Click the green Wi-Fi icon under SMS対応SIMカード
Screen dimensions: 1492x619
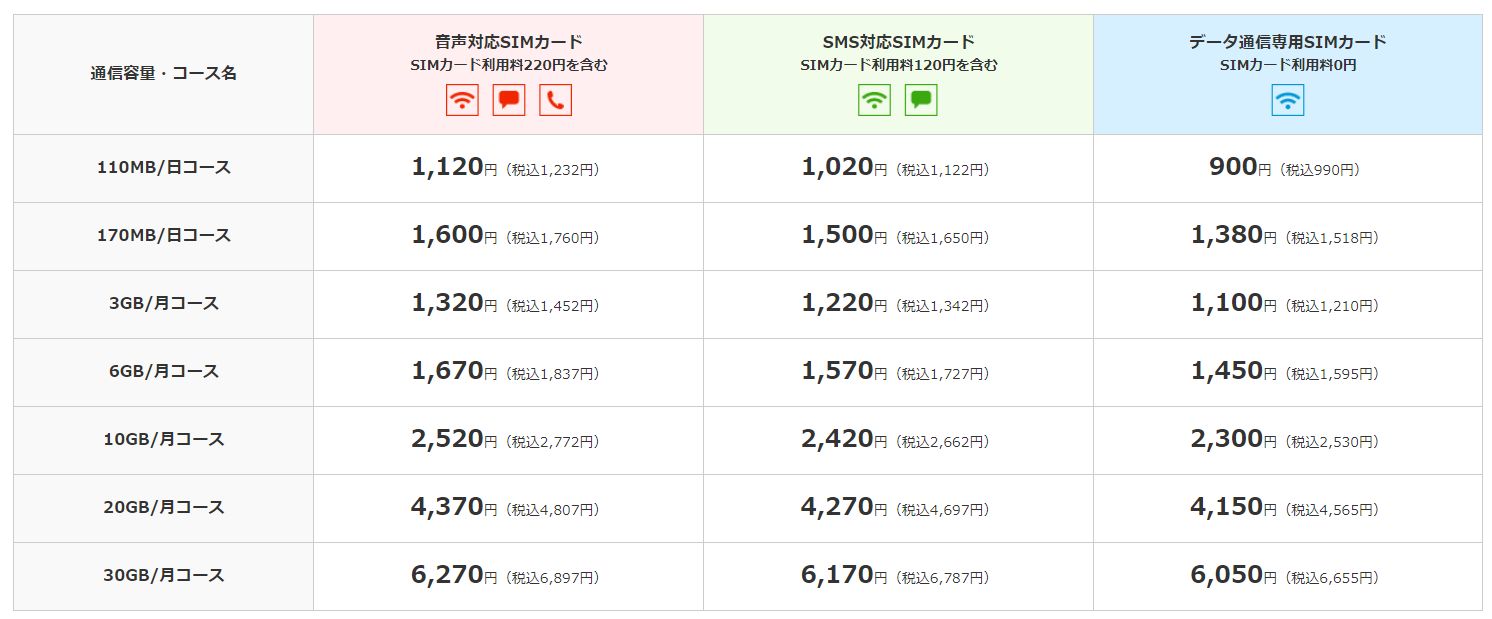pos(875,100)
